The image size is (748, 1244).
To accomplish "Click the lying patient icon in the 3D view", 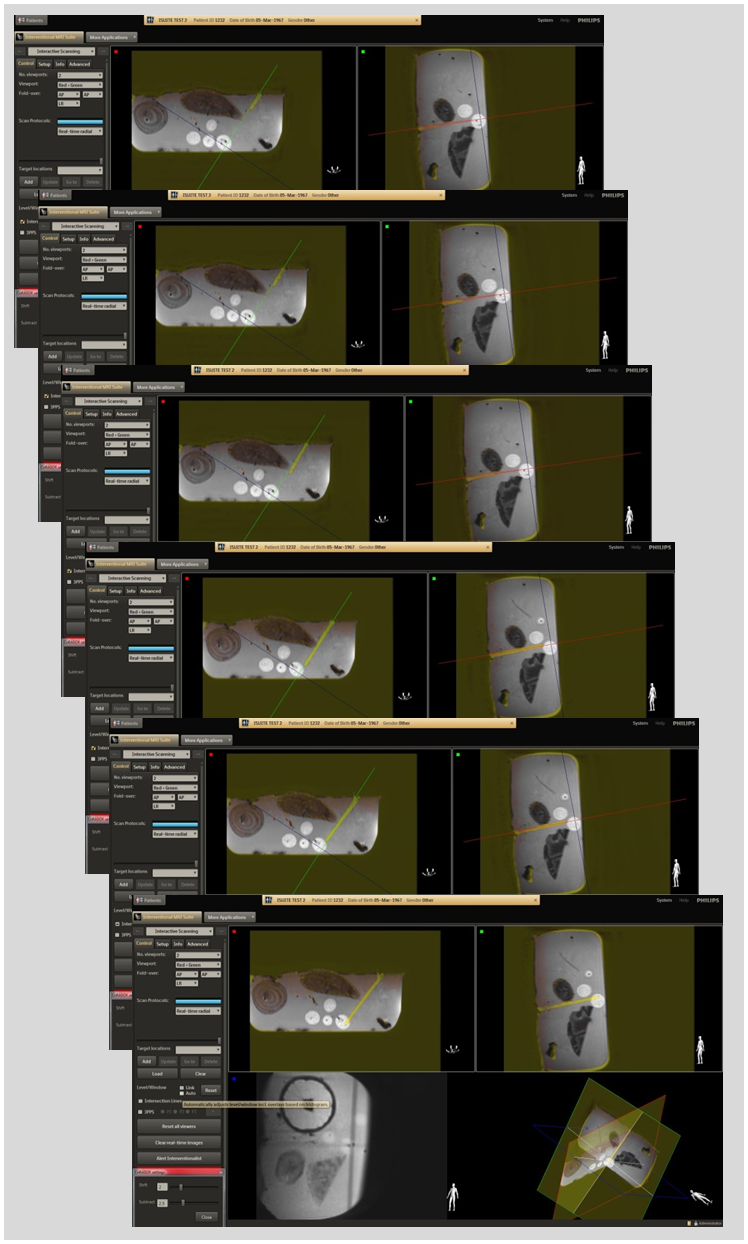I will tap(701, 1197).
